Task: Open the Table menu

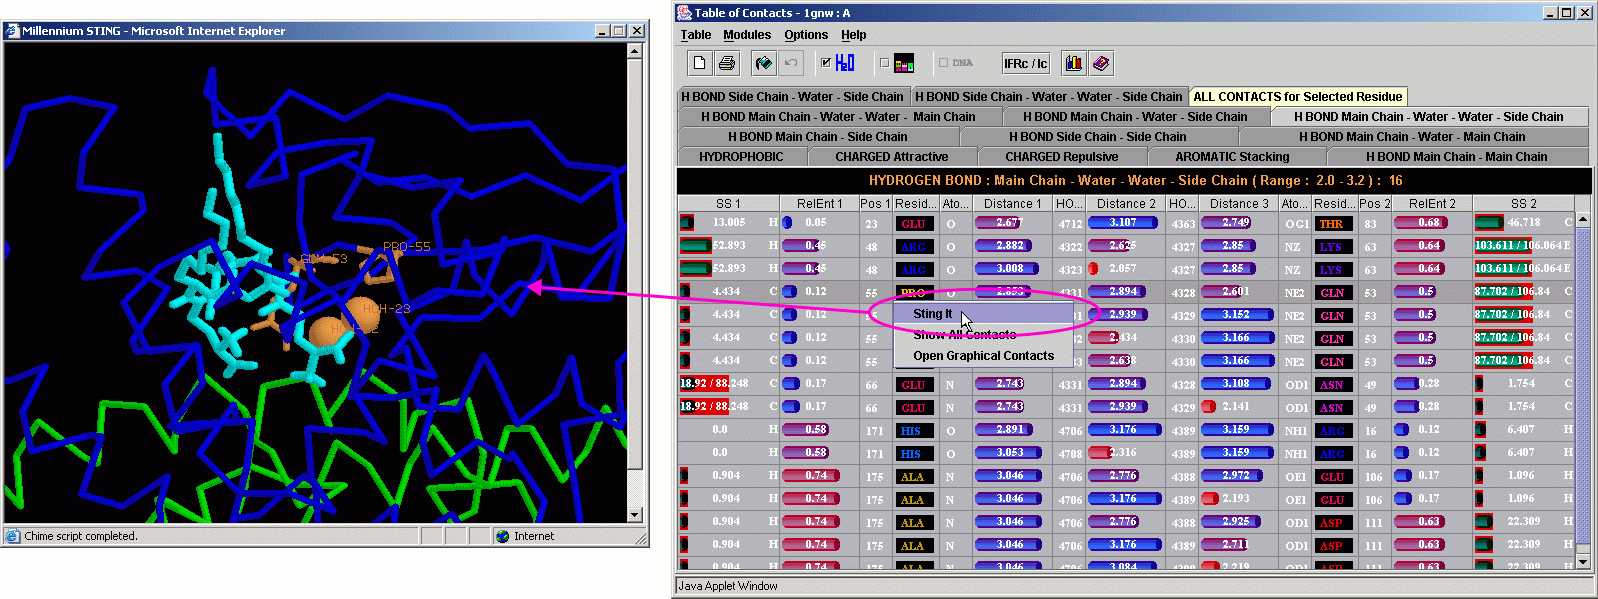Action: 696,34
